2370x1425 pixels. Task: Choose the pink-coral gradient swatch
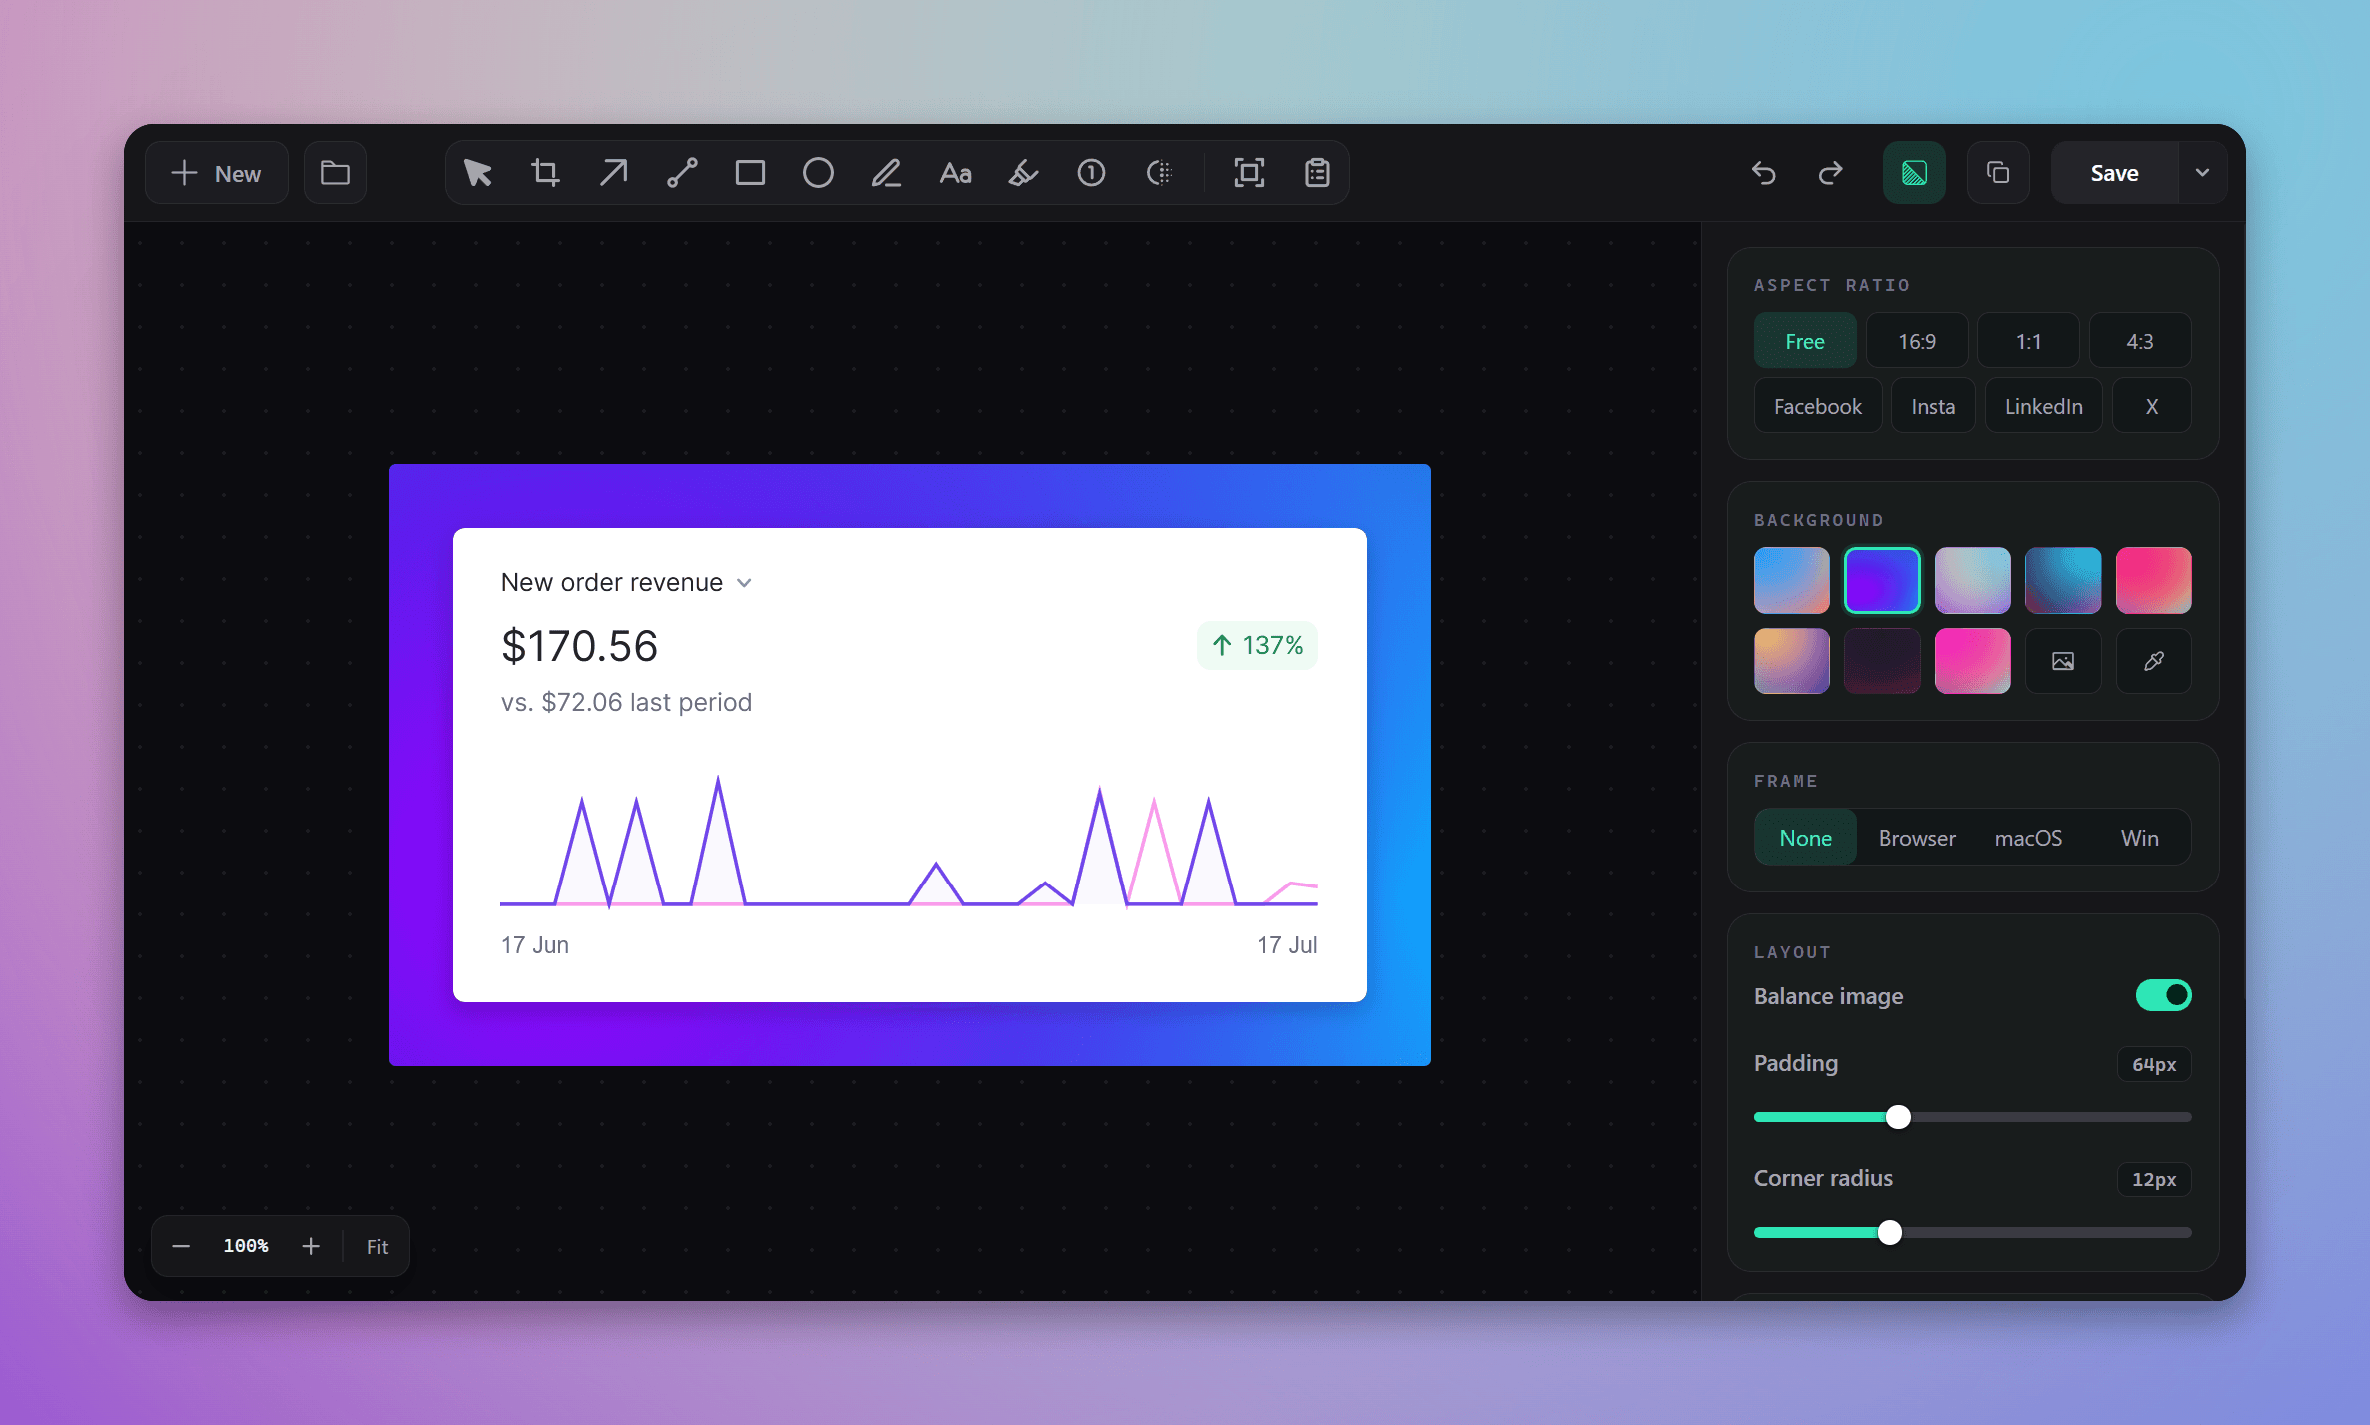pos(2154,580)
